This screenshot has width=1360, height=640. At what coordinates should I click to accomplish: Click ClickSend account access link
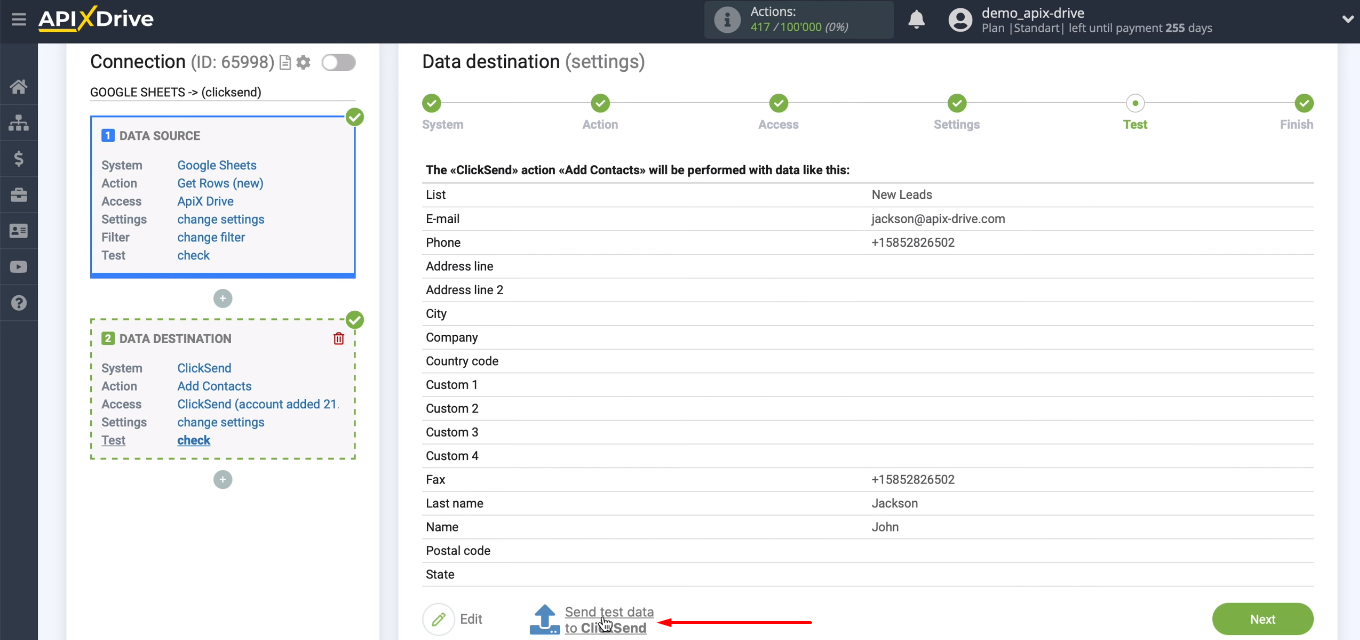[258, 404]
